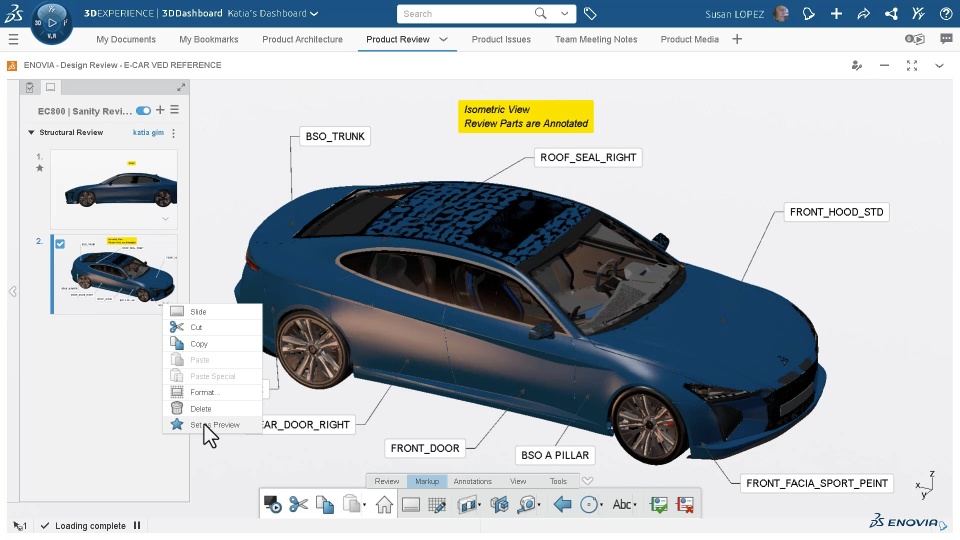Open the 3DEXPERIENCE compass

(x=51, y=23)
